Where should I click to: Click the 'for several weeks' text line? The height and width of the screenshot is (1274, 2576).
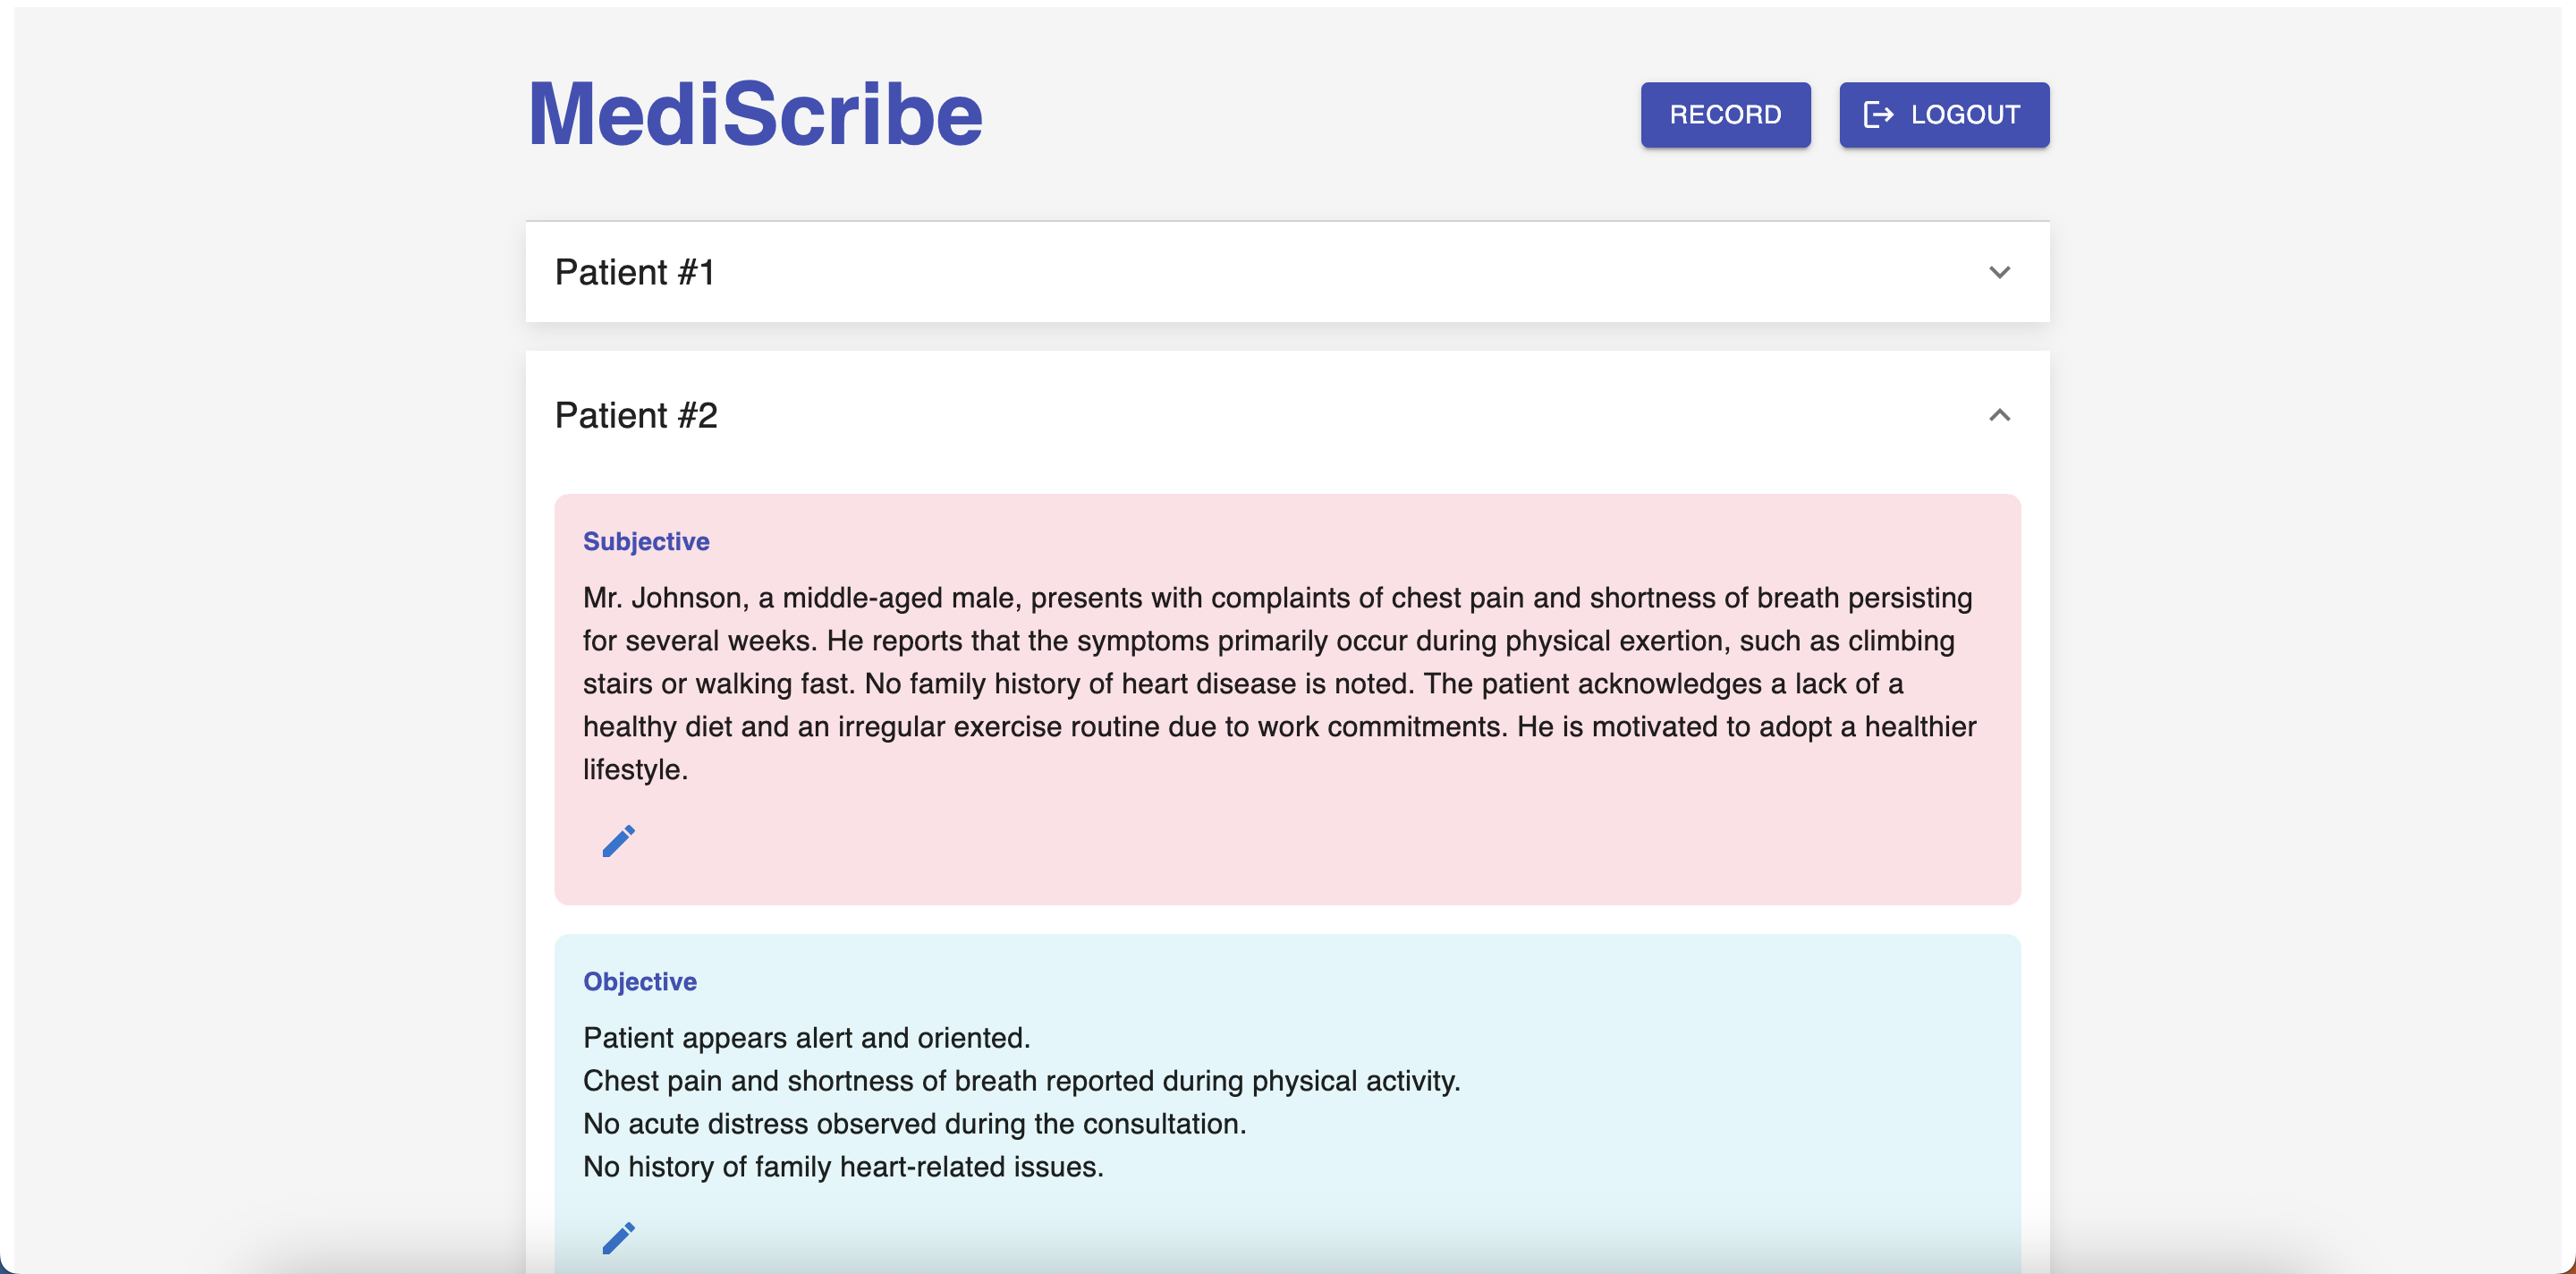[x=1268, y=641]
